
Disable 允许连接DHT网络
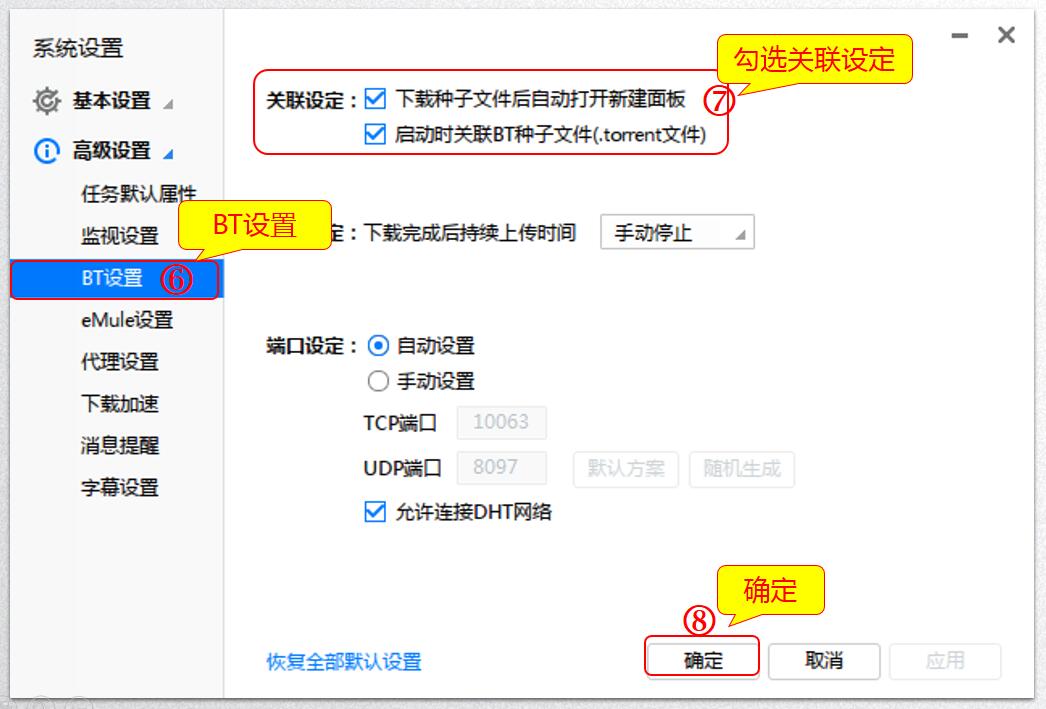click(x=378, y=509)
